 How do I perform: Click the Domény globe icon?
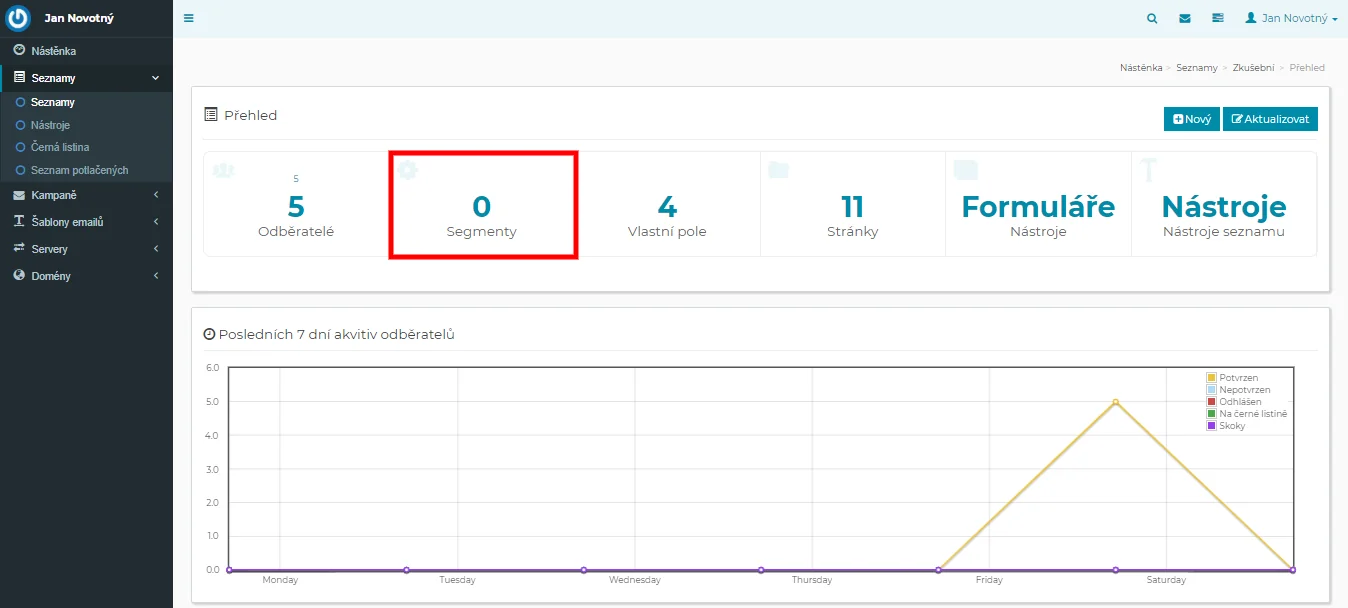pos(19,276)
